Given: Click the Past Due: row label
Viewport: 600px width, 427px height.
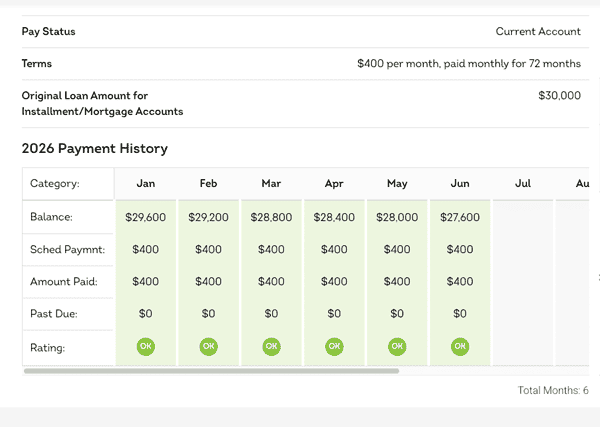Looking at the screenshot, I should click(54, 314).
